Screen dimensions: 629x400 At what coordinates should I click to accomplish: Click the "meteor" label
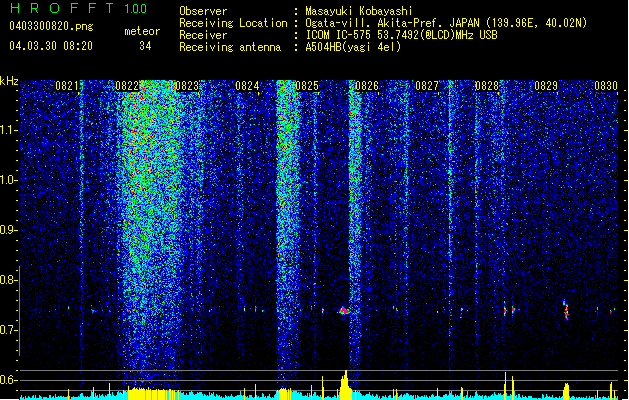tap(142, 31)
